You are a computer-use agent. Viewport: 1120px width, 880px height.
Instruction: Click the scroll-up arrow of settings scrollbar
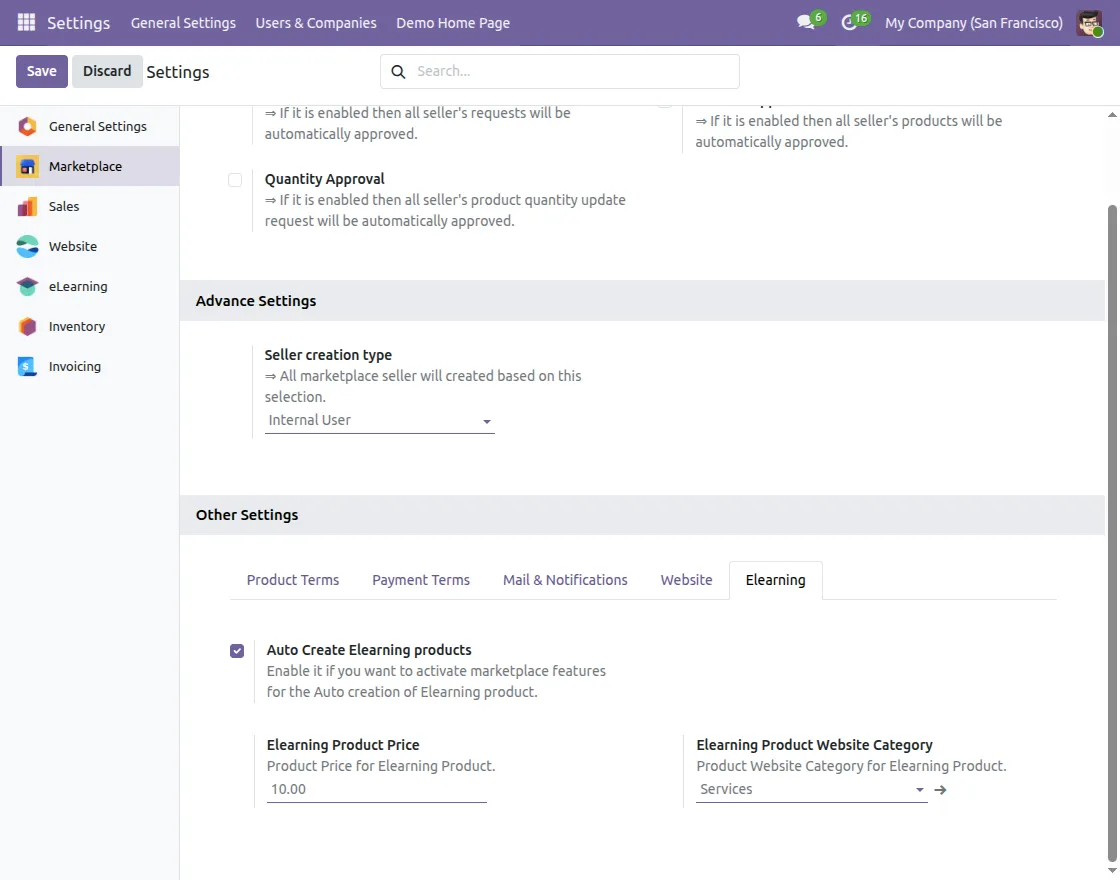pos(1112,114)
